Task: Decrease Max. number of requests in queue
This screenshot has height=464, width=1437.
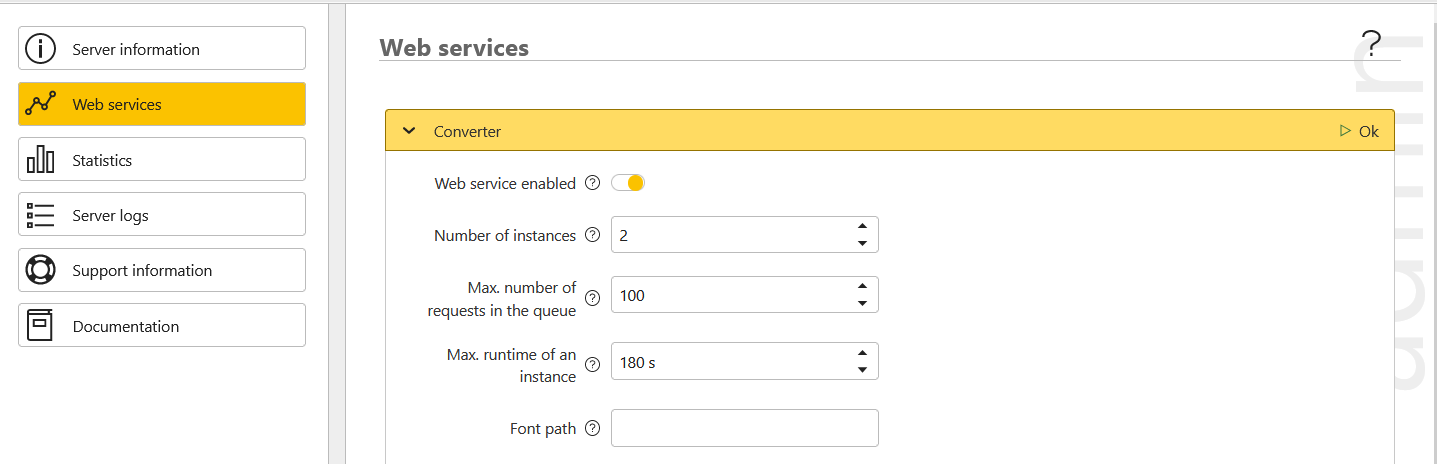Action: pyautogui.click(x=862, y=303)
